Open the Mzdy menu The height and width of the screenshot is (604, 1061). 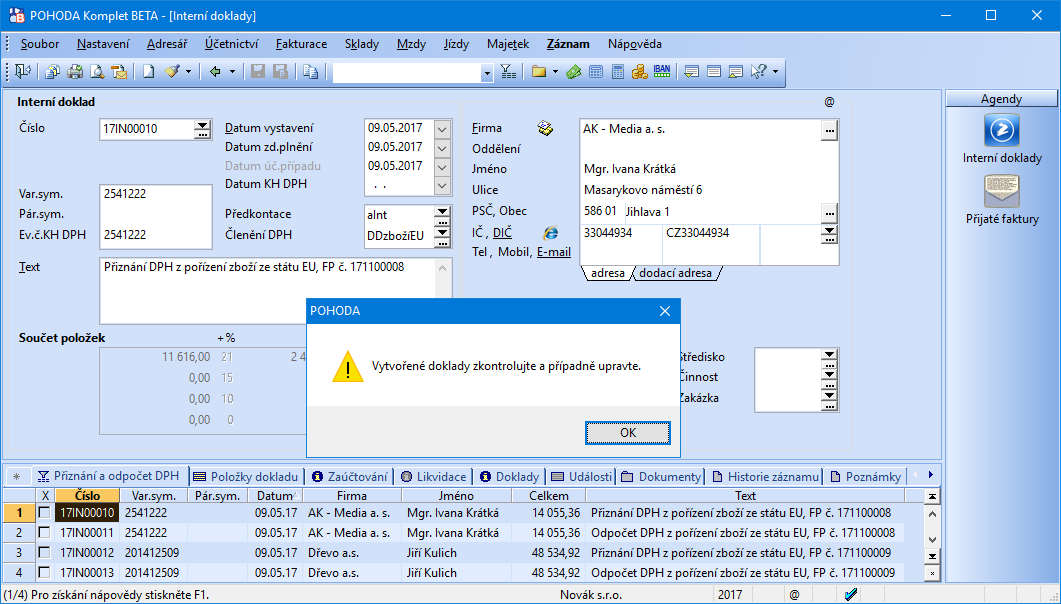(x=411, y=44)
